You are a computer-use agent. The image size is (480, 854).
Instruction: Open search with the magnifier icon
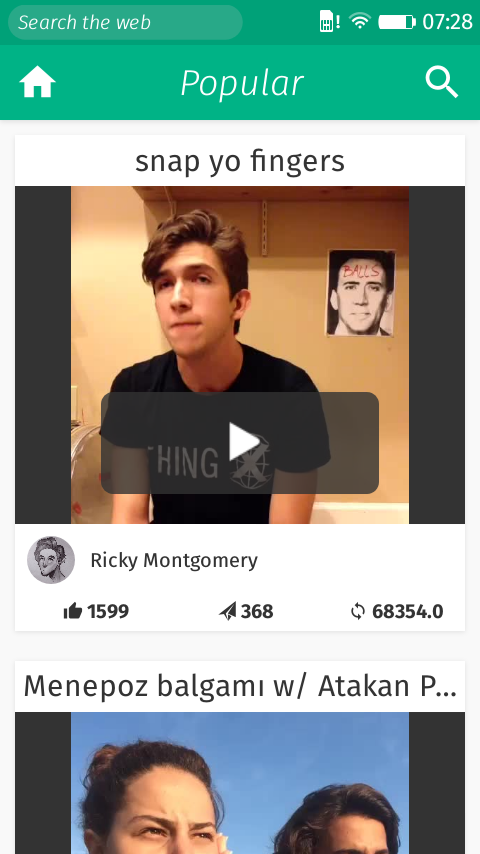pyautogui.click(x=441, y=82)
